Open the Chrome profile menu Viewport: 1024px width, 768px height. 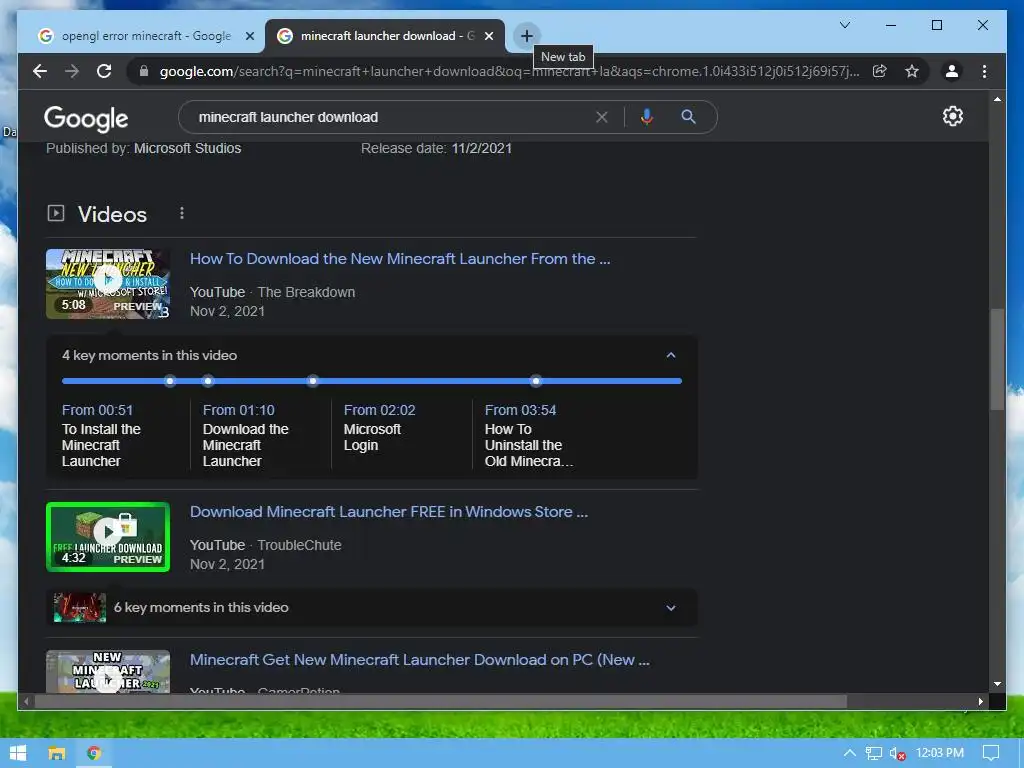pos(952,71)
